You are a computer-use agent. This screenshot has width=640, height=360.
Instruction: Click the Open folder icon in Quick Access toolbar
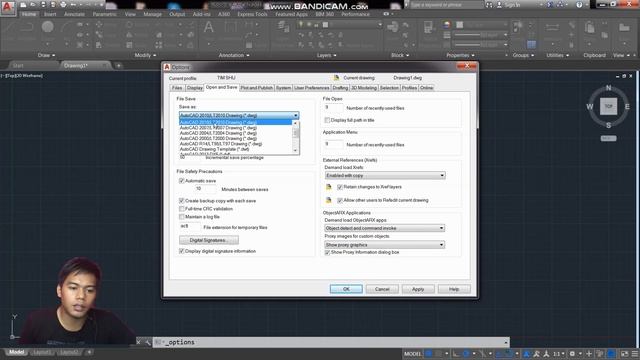[33, 4]
